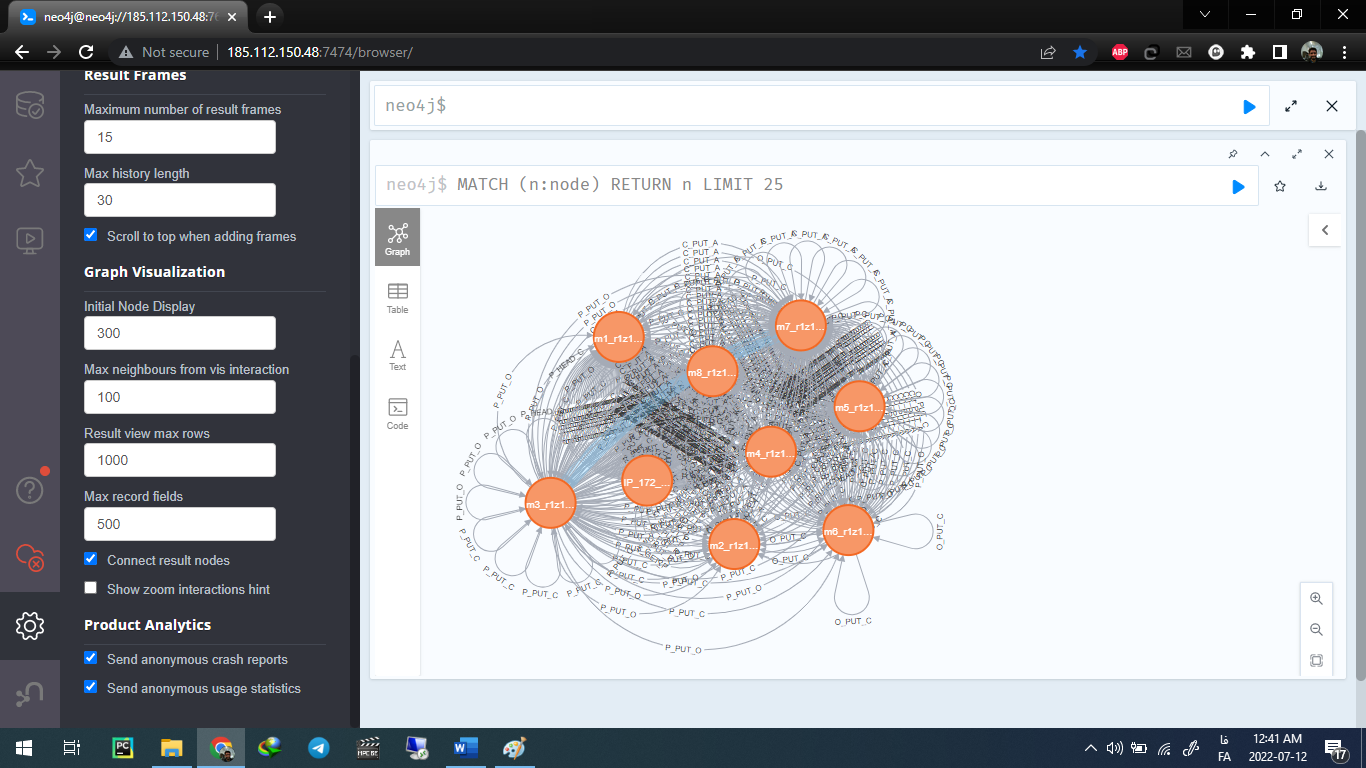This screenshot has width=1366, height=768.
Task: Edit the Max history length field
Action: point(180,200)
